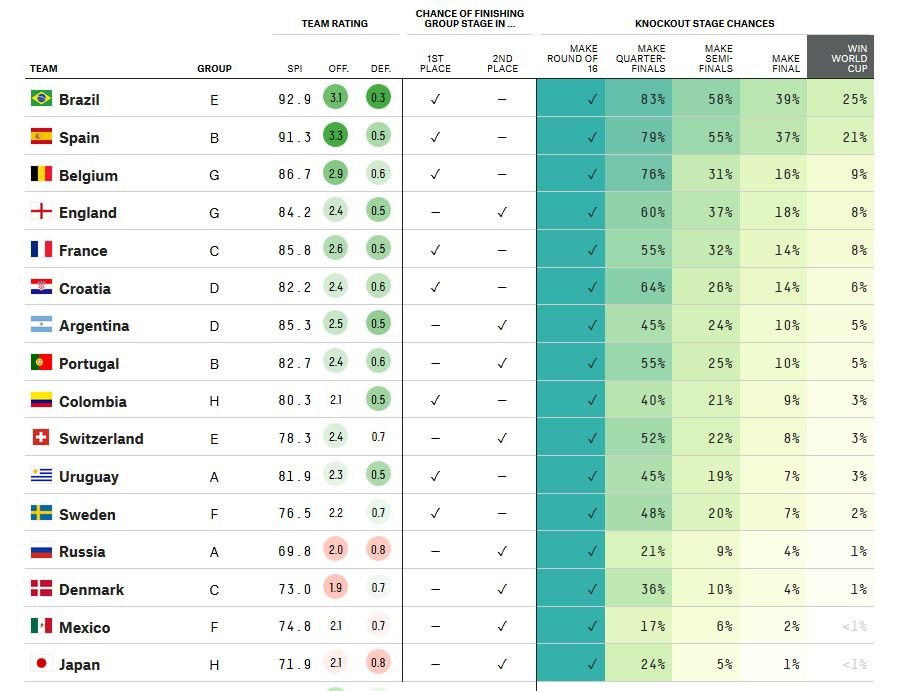Select the Portugal team name
Screen dimensions: 898x691
[x=89, y=364]
